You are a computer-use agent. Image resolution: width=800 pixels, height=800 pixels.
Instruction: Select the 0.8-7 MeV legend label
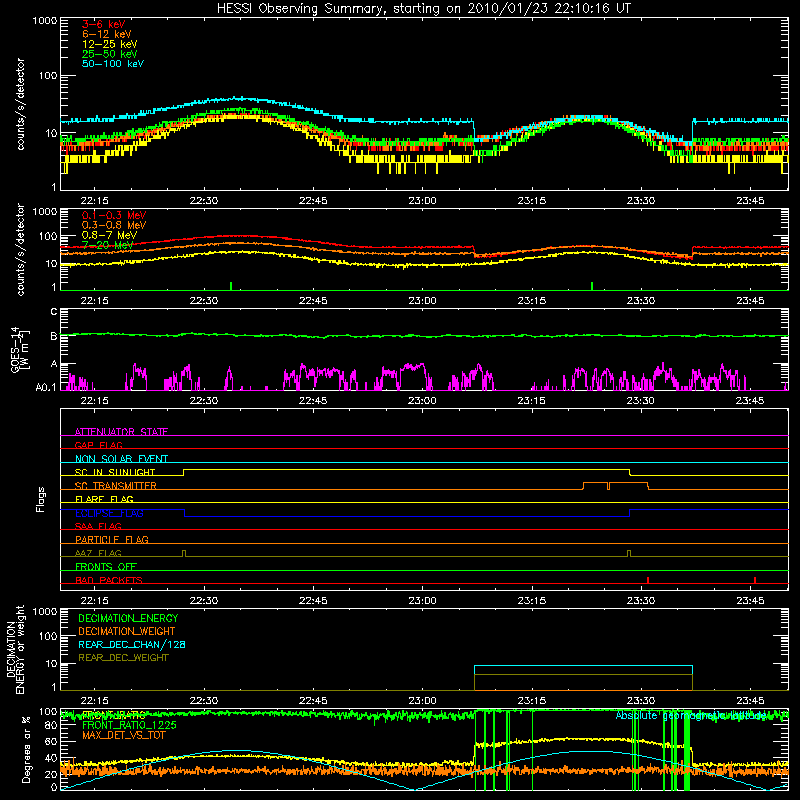tap(110, 235)
